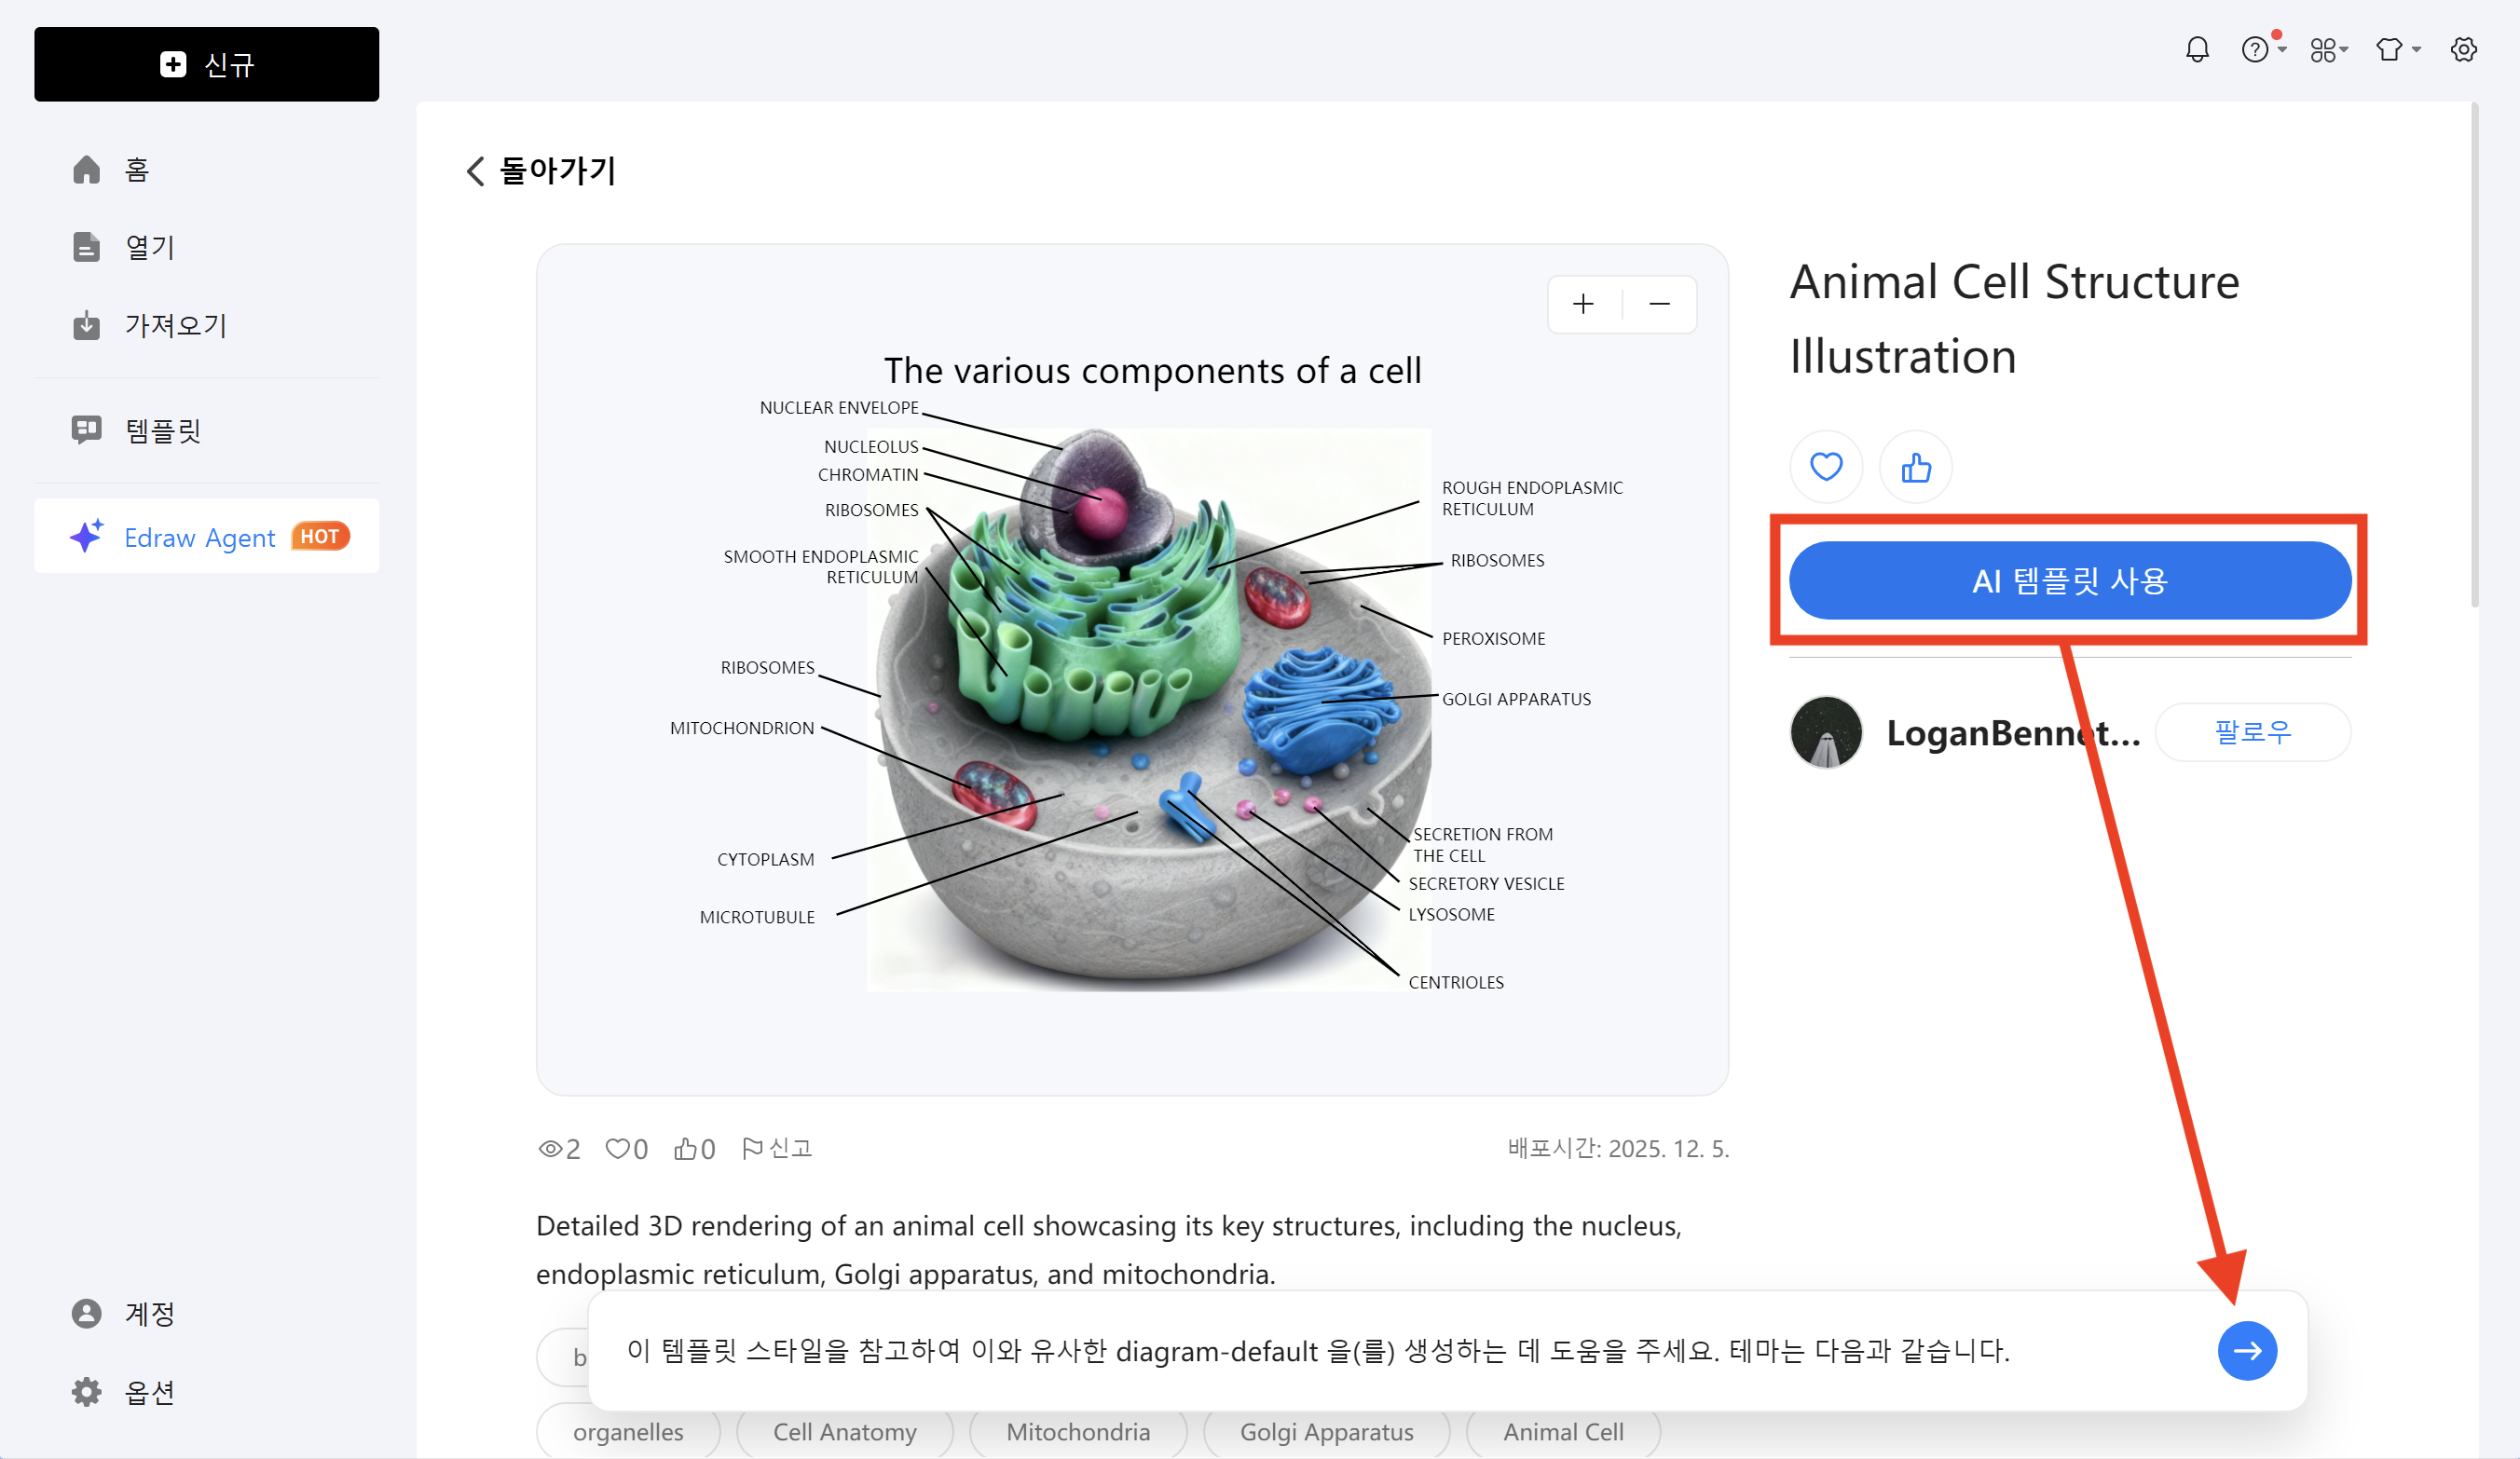Send the prompt with blue arrow button
The width and height of the screenshot is (2520, 1459).
[2246, 1351]
